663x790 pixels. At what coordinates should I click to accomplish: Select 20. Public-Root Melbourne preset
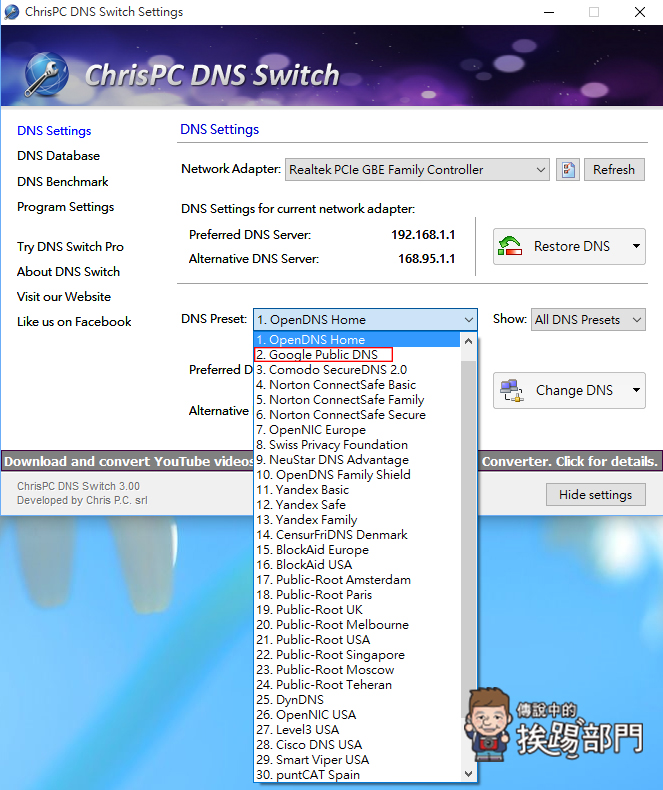(x=357, y=625)
